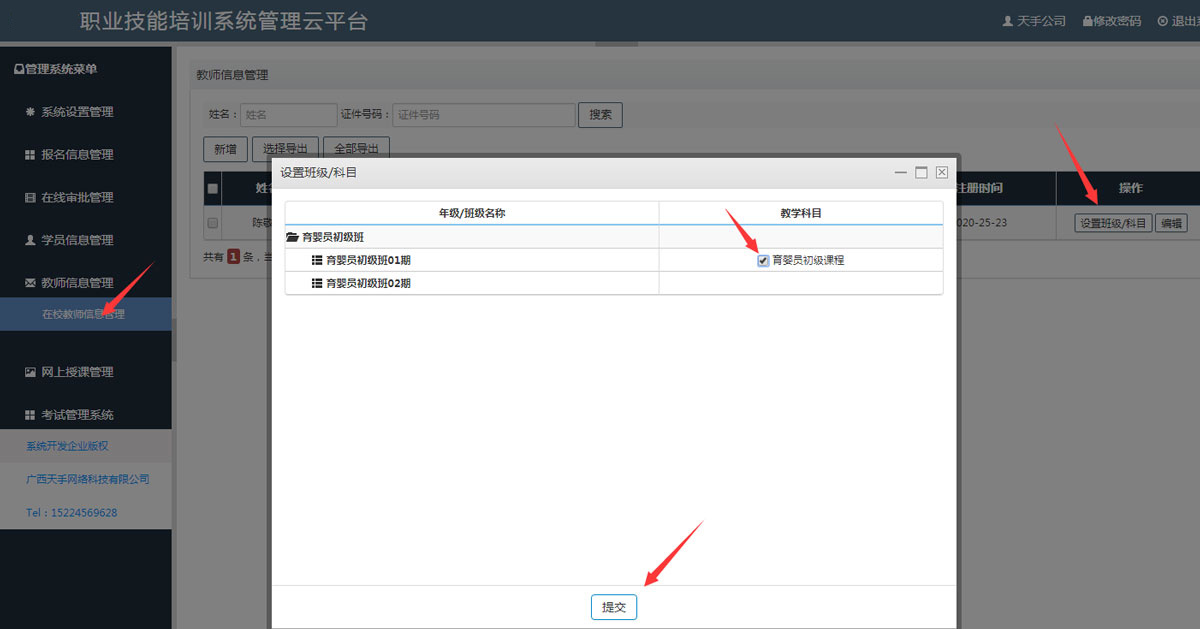Click the 设置班级/科目 action button
The image size is (1200, 629).
click(1113, 223)
